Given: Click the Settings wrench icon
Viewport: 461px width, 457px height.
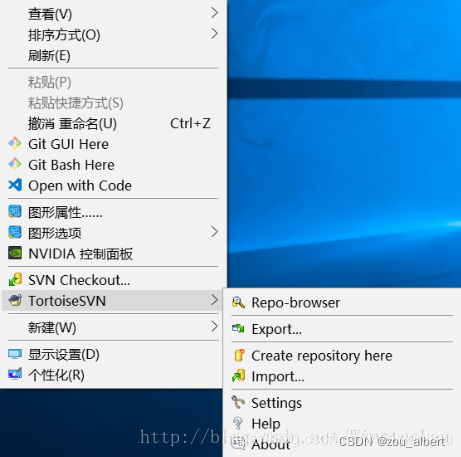Looking at the screenshot, I should point(238,402).
